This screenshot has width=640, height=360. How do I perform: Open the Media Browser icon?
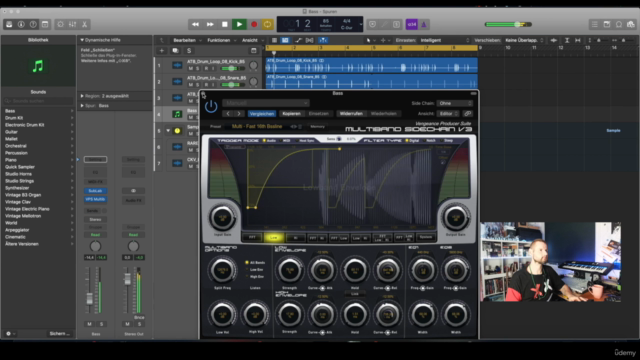(631, 24)
